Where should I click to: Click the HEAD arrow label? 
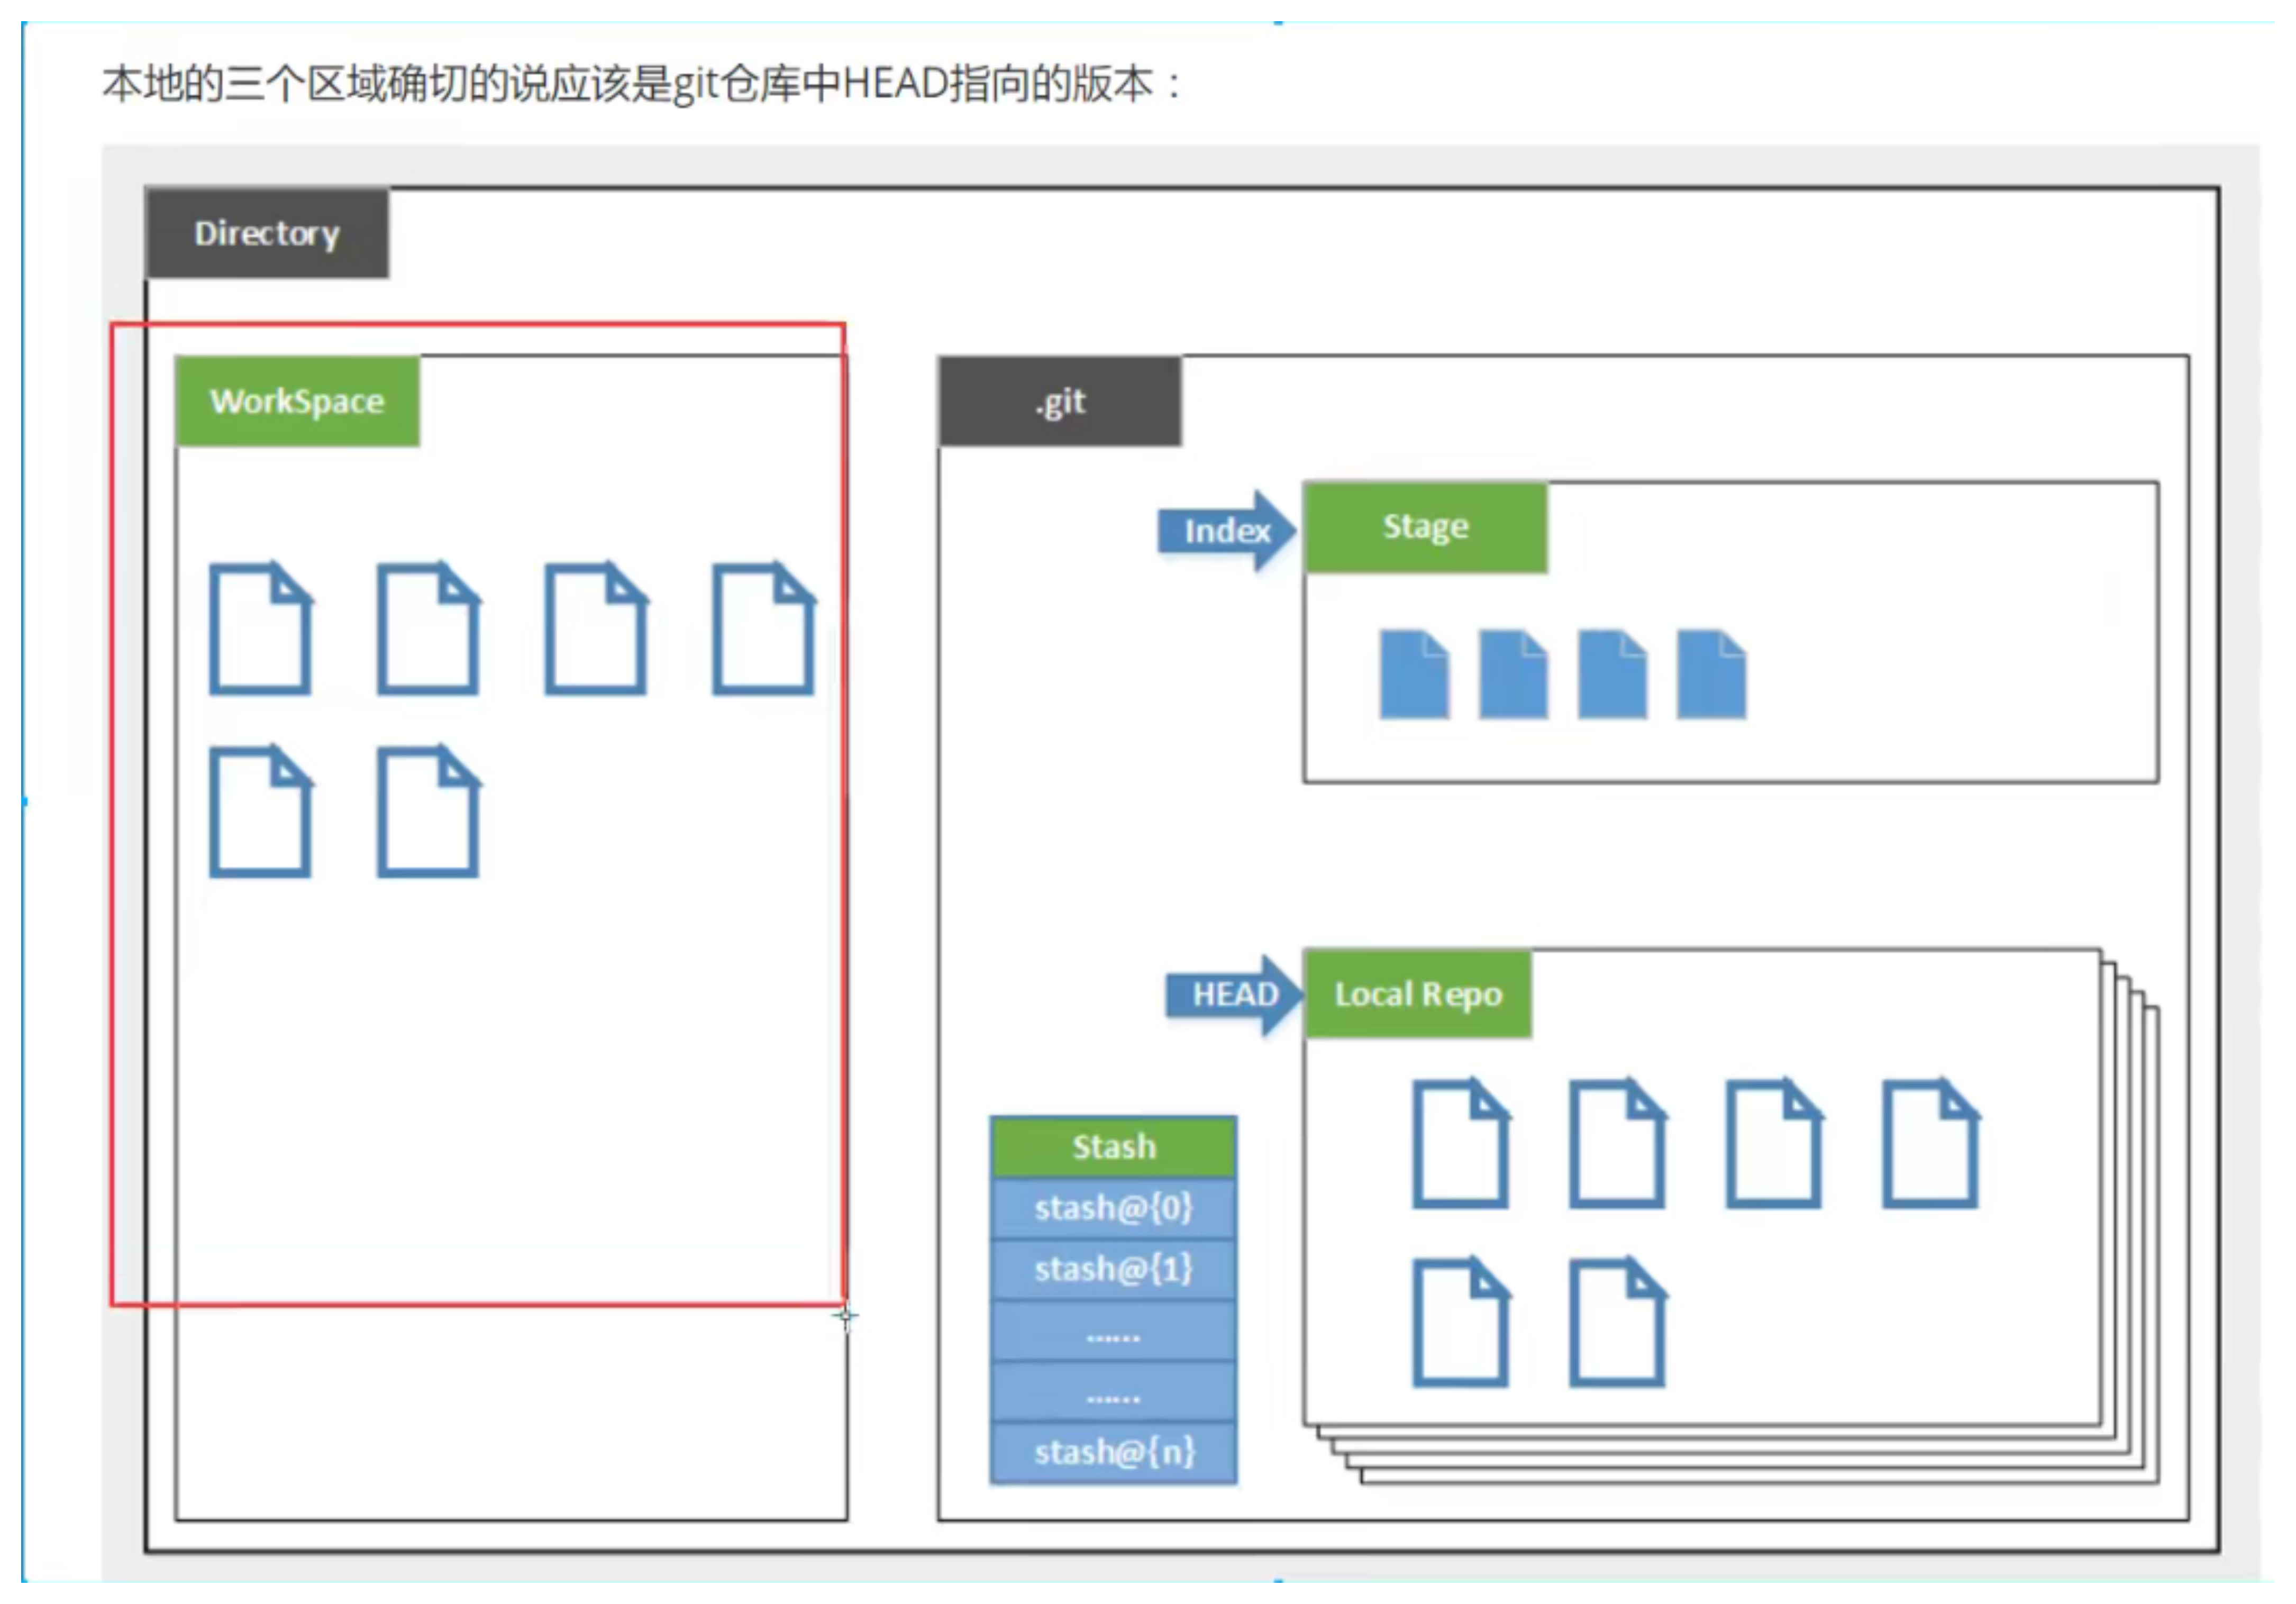click(x=1234, y=995)
